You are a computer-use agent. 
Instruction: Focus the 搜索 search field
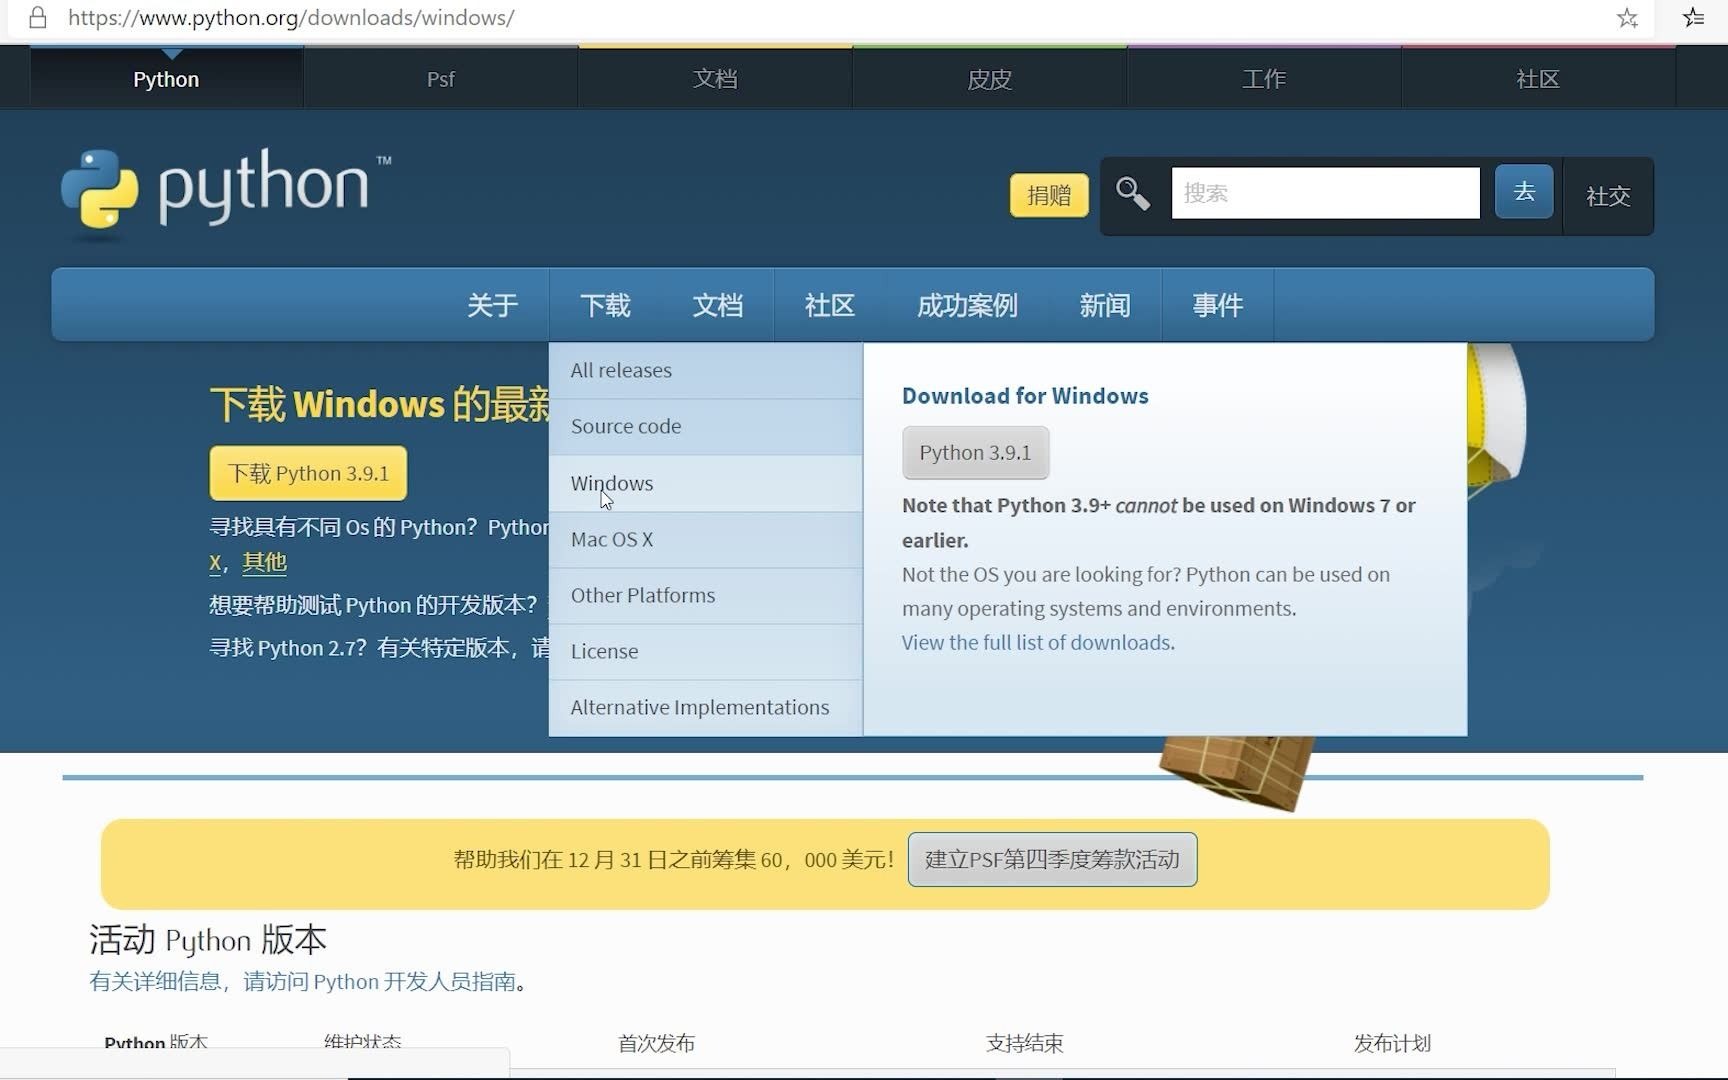1325,193
